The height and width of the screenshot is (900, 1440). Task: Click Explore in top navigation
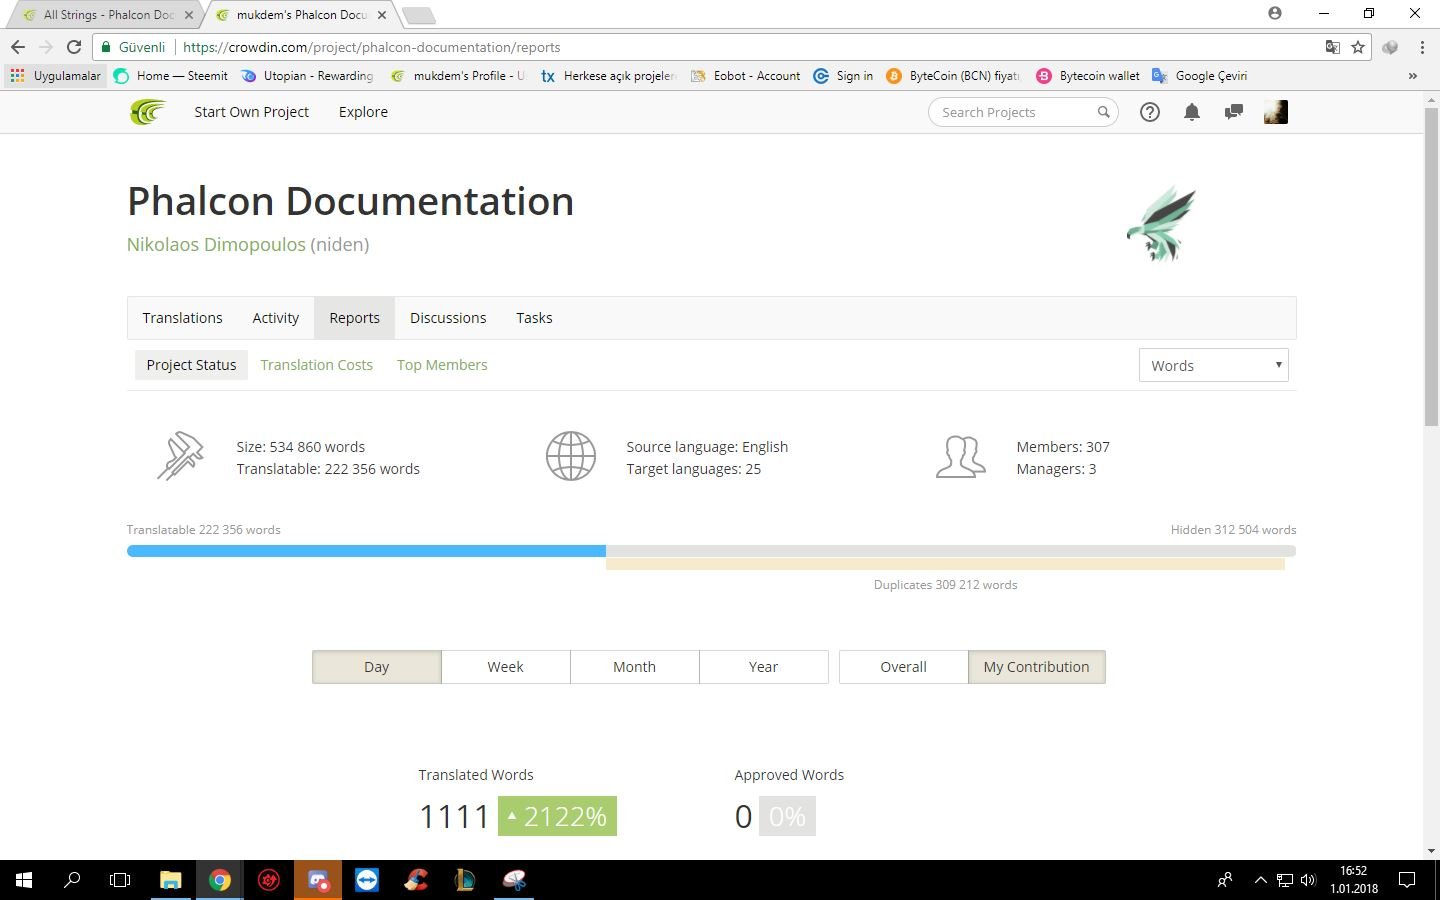[x=363, y=112]
